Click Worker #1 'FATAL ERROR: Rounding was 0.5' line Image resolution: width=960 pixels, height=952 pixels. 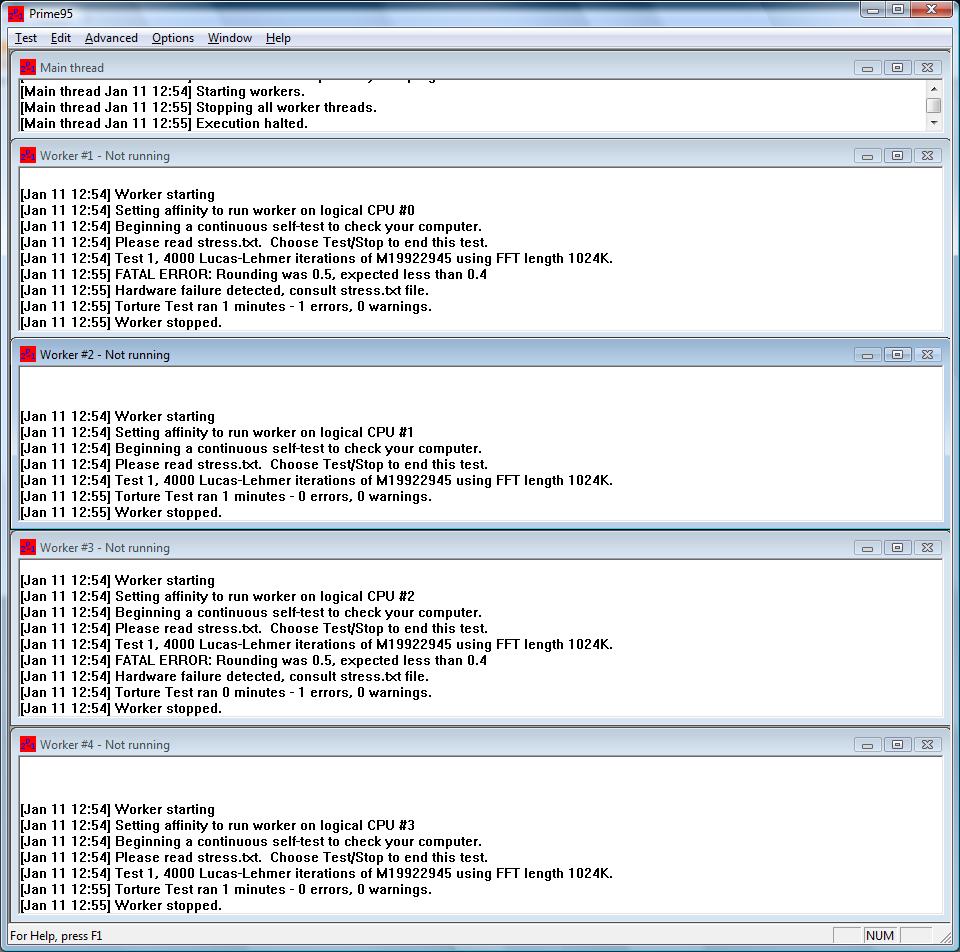click(253, 274)
